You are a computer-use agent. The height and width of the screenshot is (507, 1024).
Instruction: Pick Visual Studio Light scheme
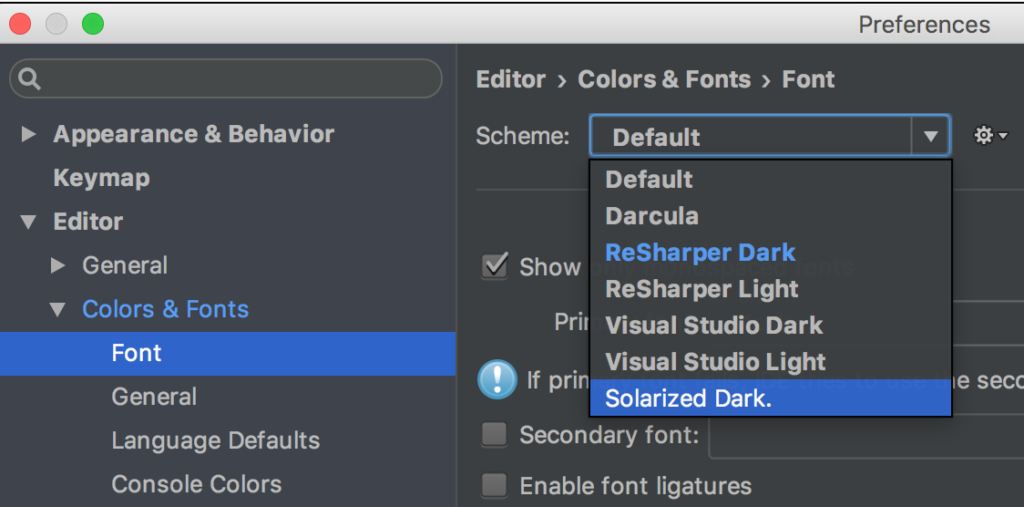tap(715, 362)
